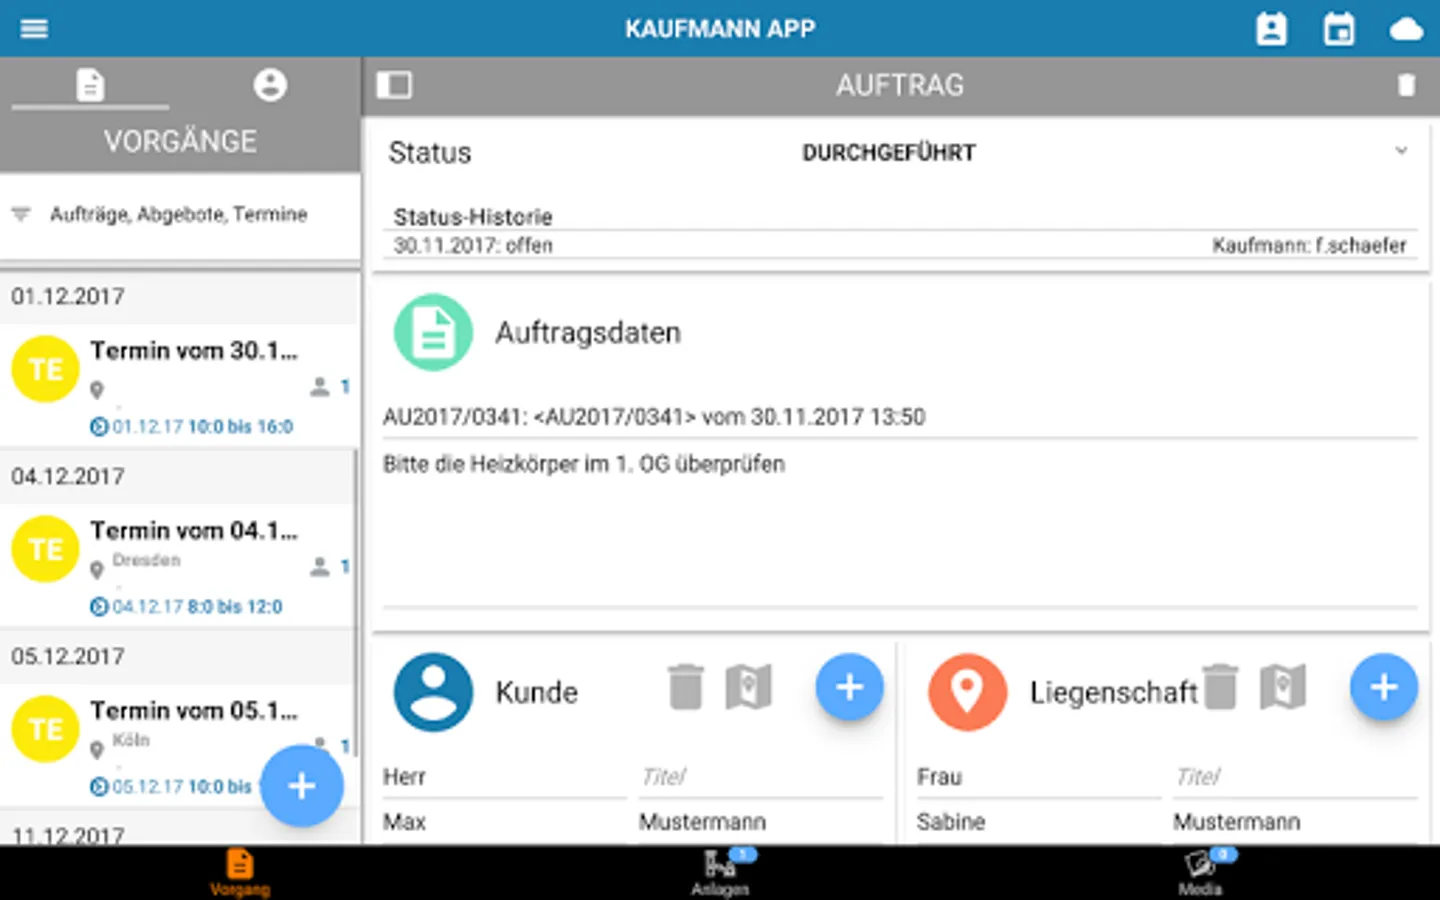Edit Kunde salutation field Herr

tap(504, 778)
